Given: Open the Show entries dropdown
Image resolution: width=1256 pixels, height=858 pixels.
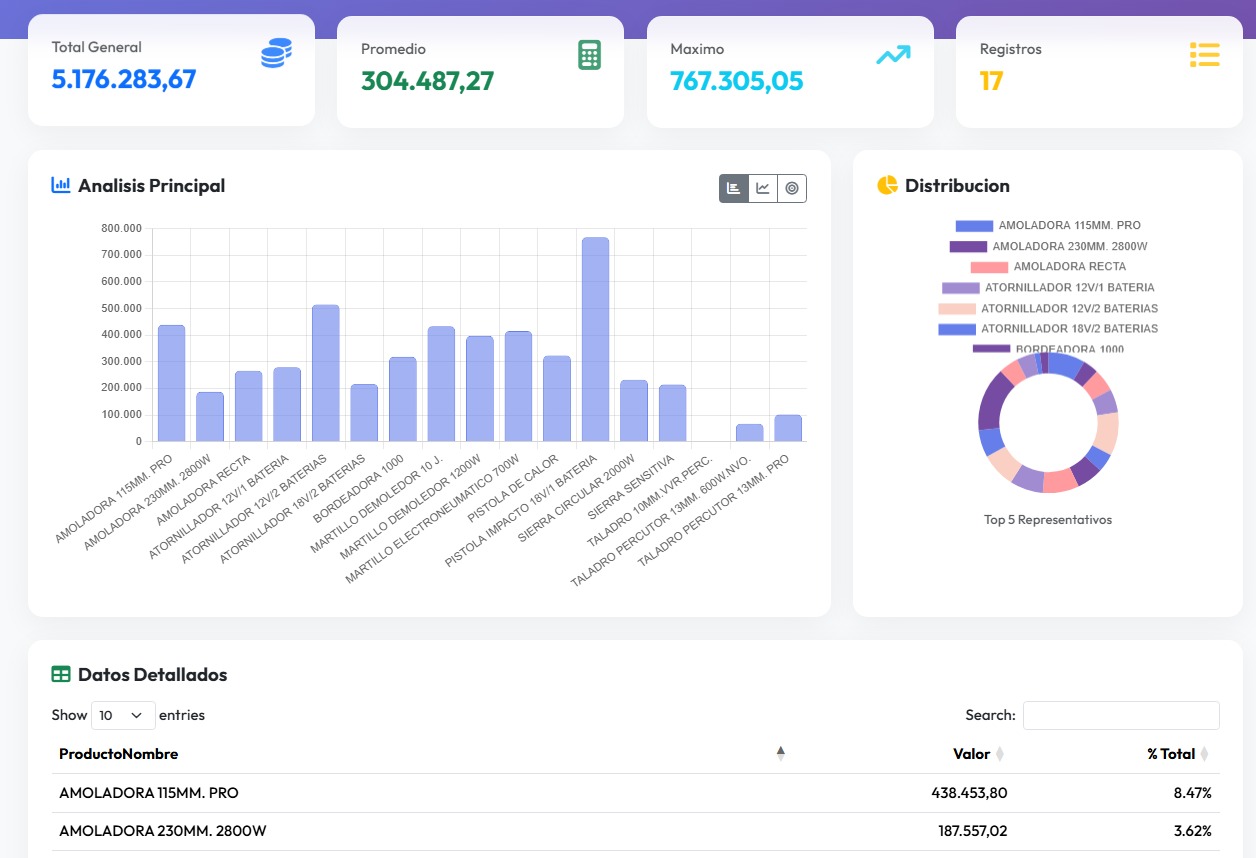Looking at the screenshot, I should [123, 715].
